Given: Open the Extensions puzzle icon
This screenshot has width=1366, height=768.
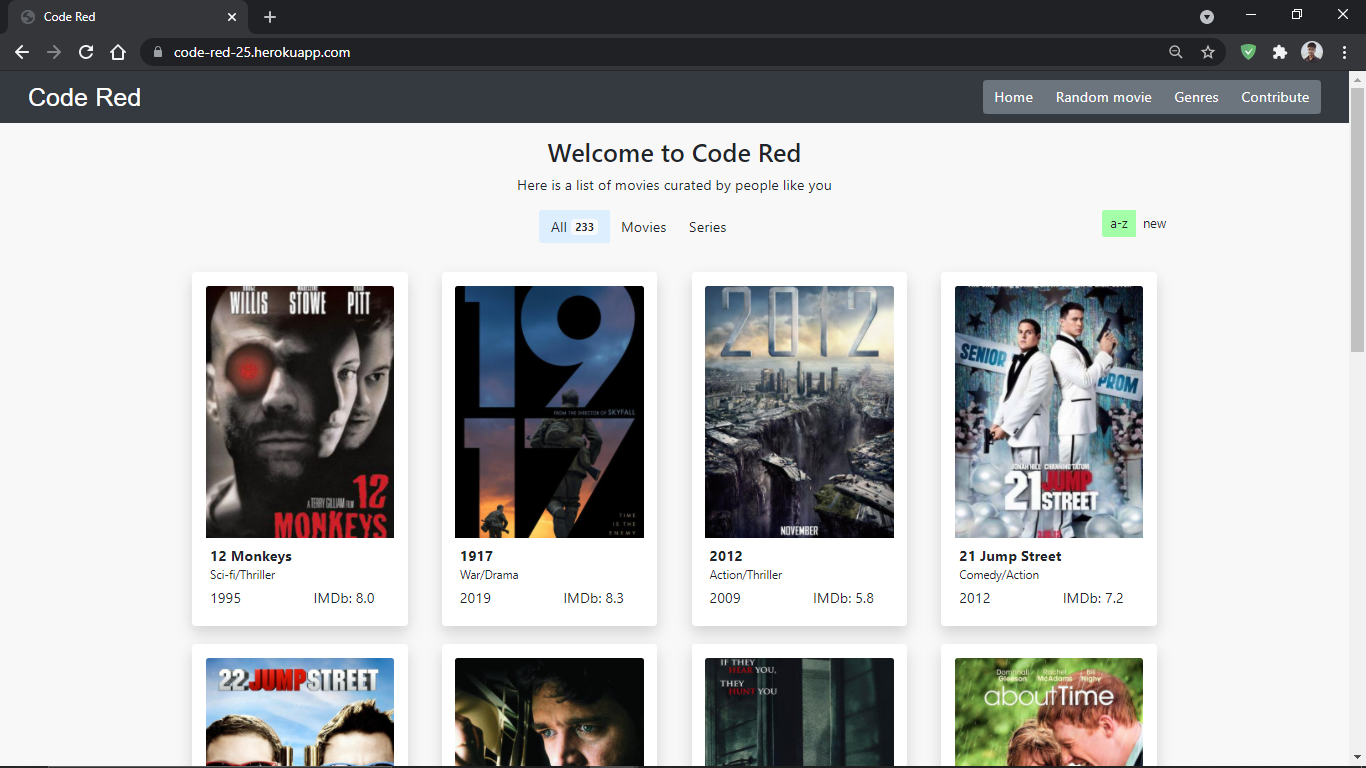Looking at the screenshot, I should click(x=1280, y=52).
